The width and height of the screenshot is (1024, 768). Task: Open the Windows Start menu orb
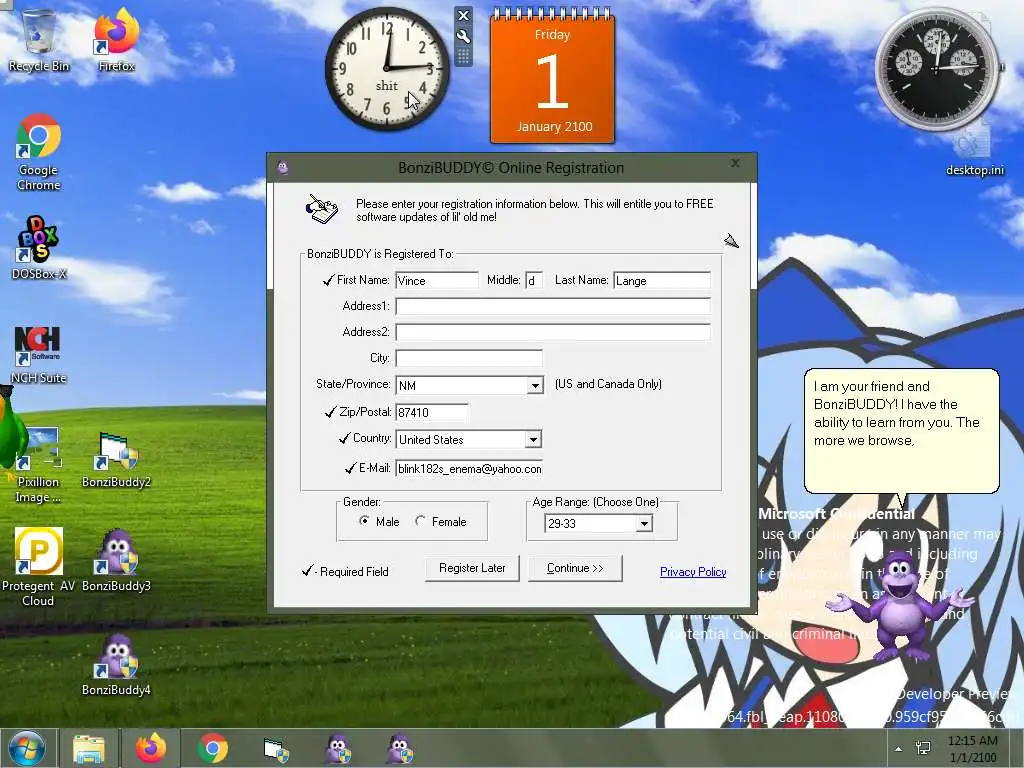(27, 748)
